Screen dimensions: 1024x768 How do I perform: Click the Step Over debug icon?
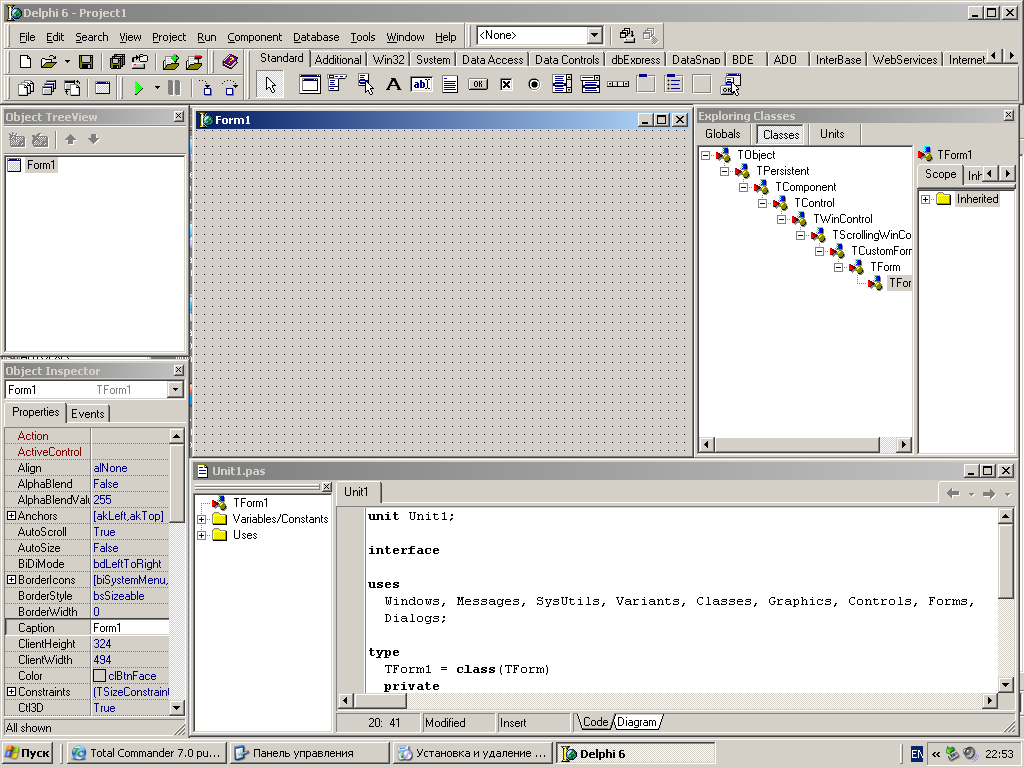(x=230, y=88)
